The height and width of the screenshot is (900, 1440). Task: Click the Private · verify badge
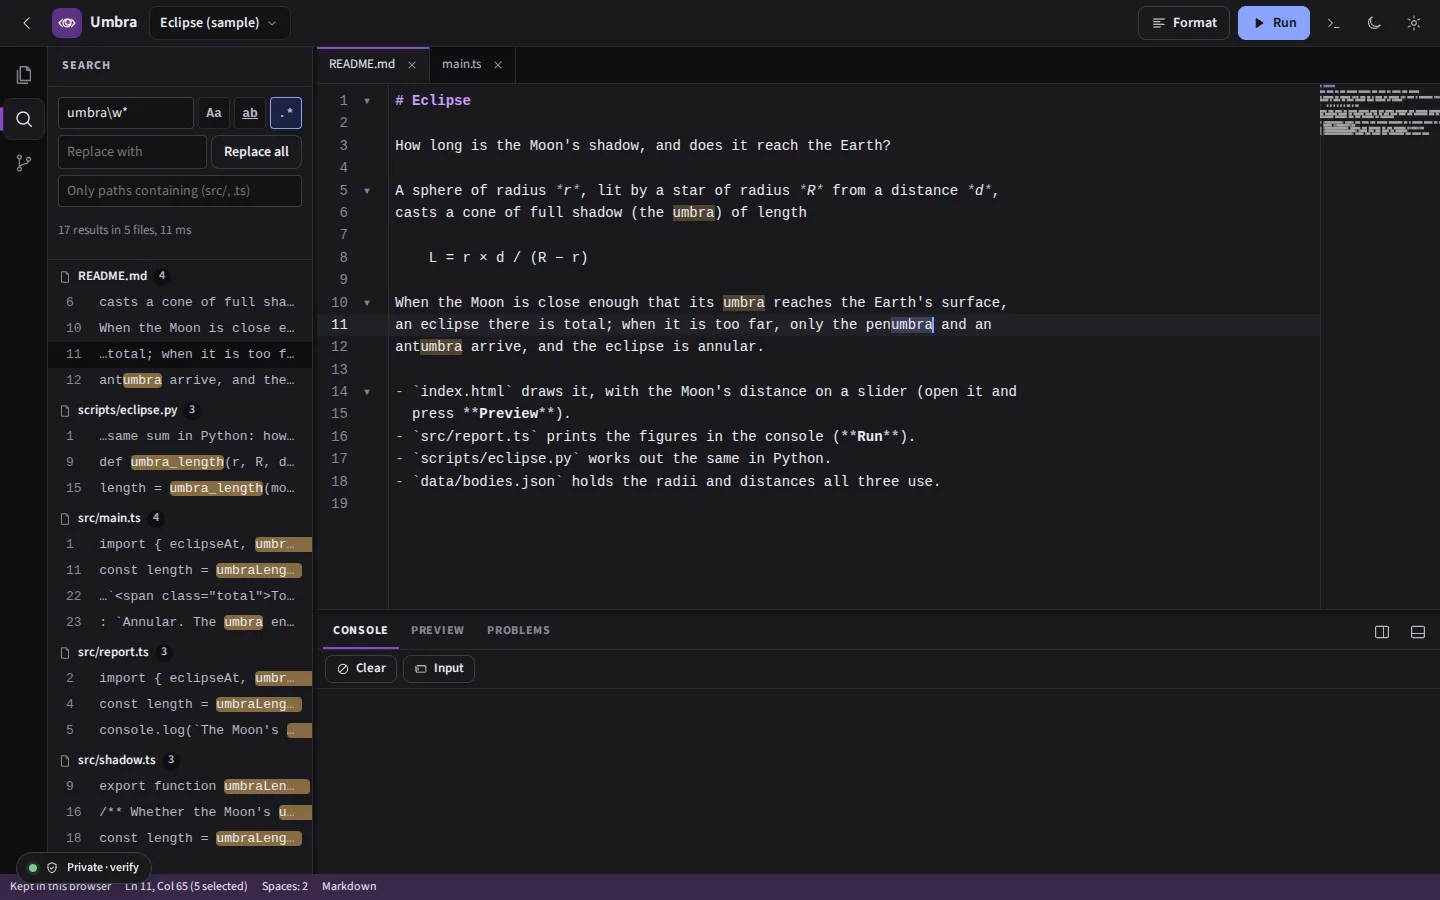[x=84, y=867]
